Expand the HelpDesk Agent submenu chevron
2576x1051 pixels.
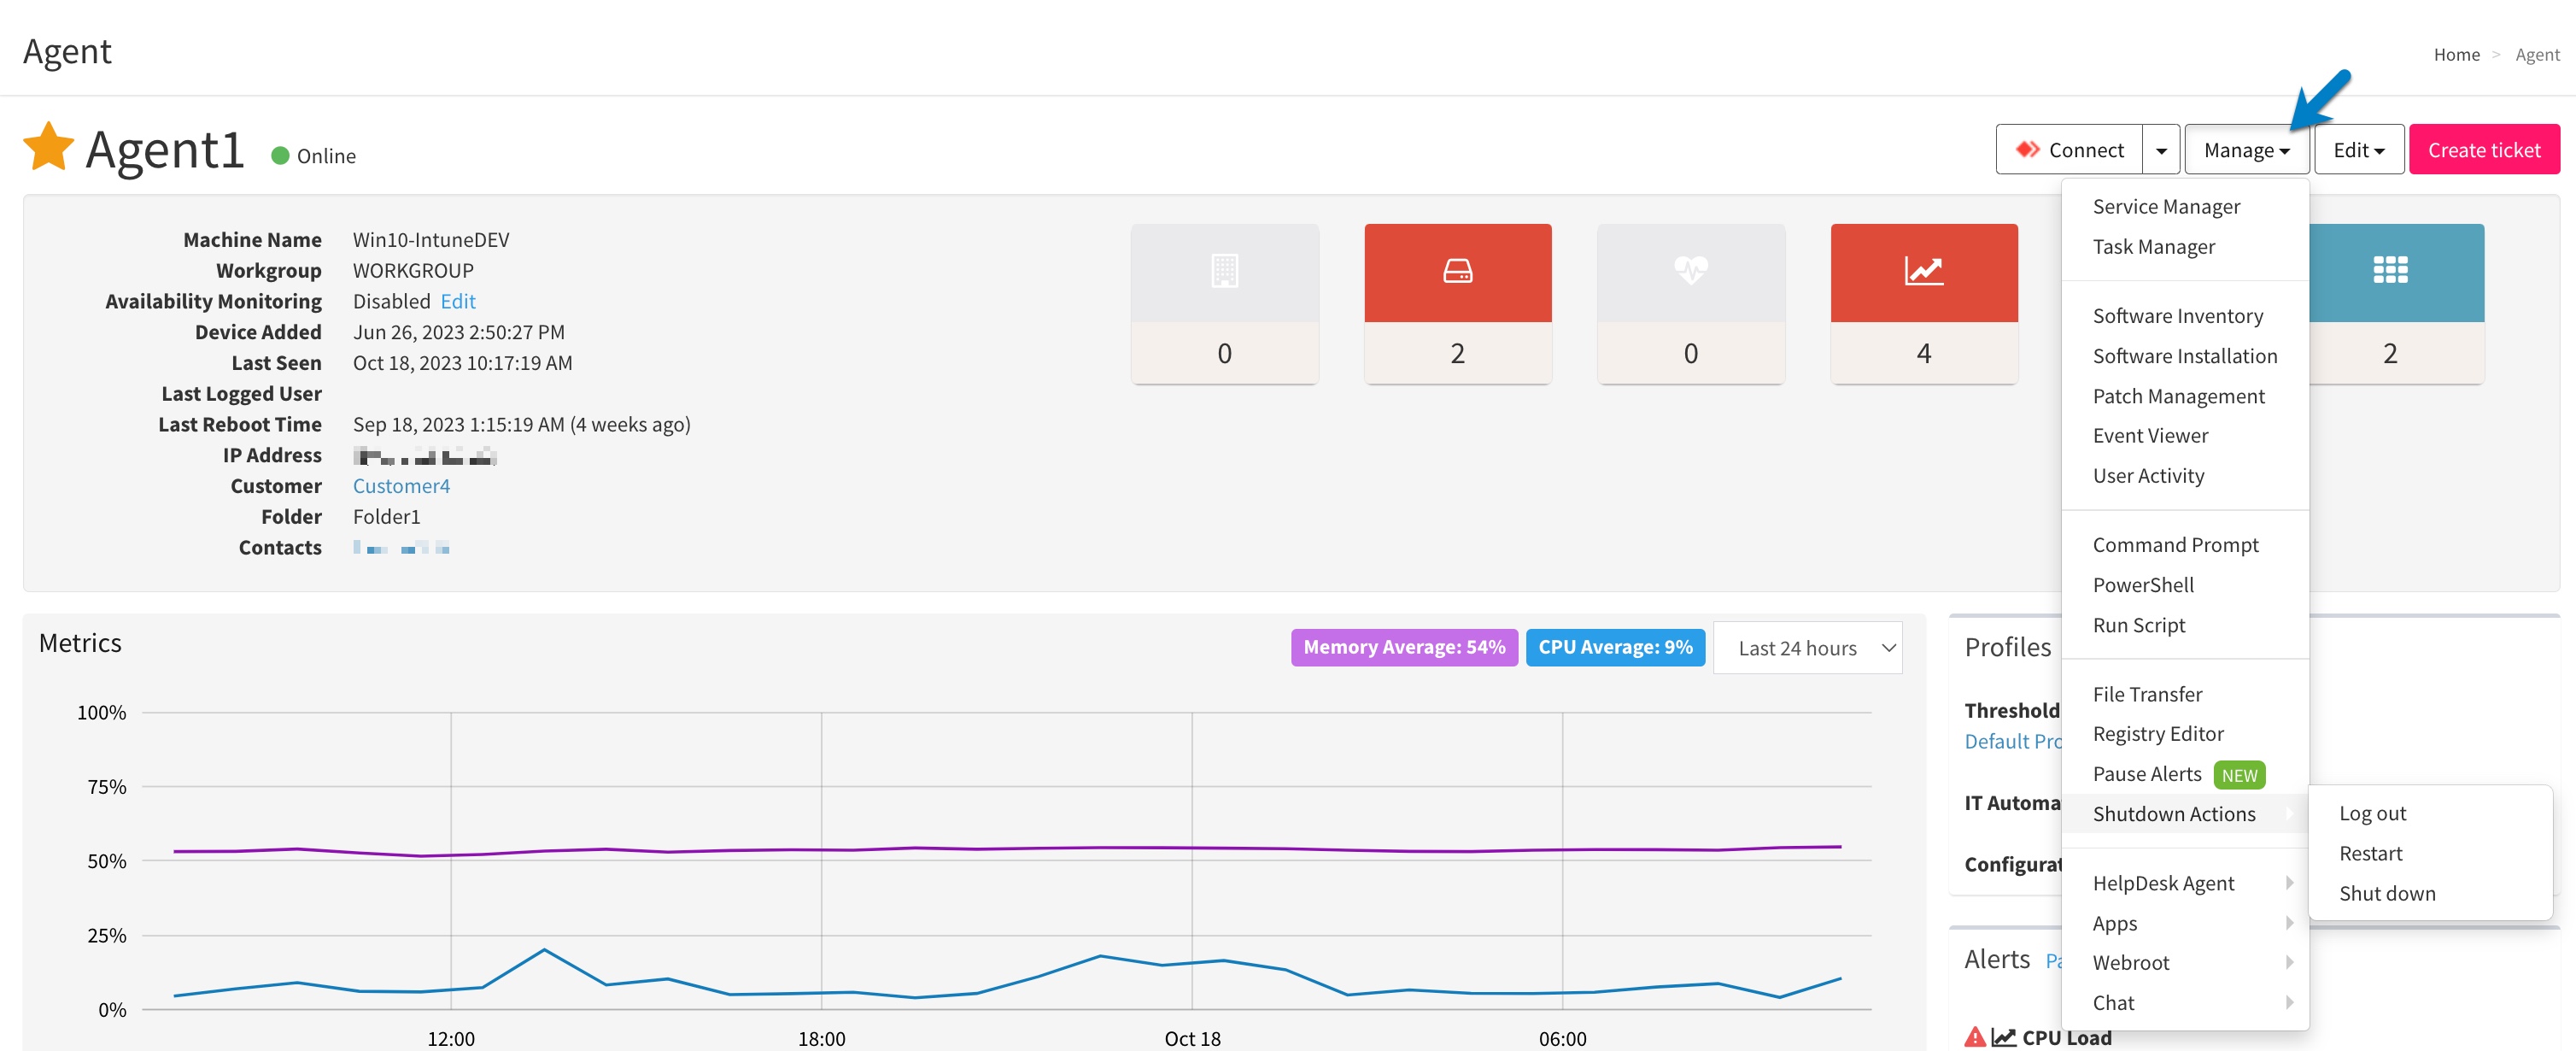point(2290,882)
